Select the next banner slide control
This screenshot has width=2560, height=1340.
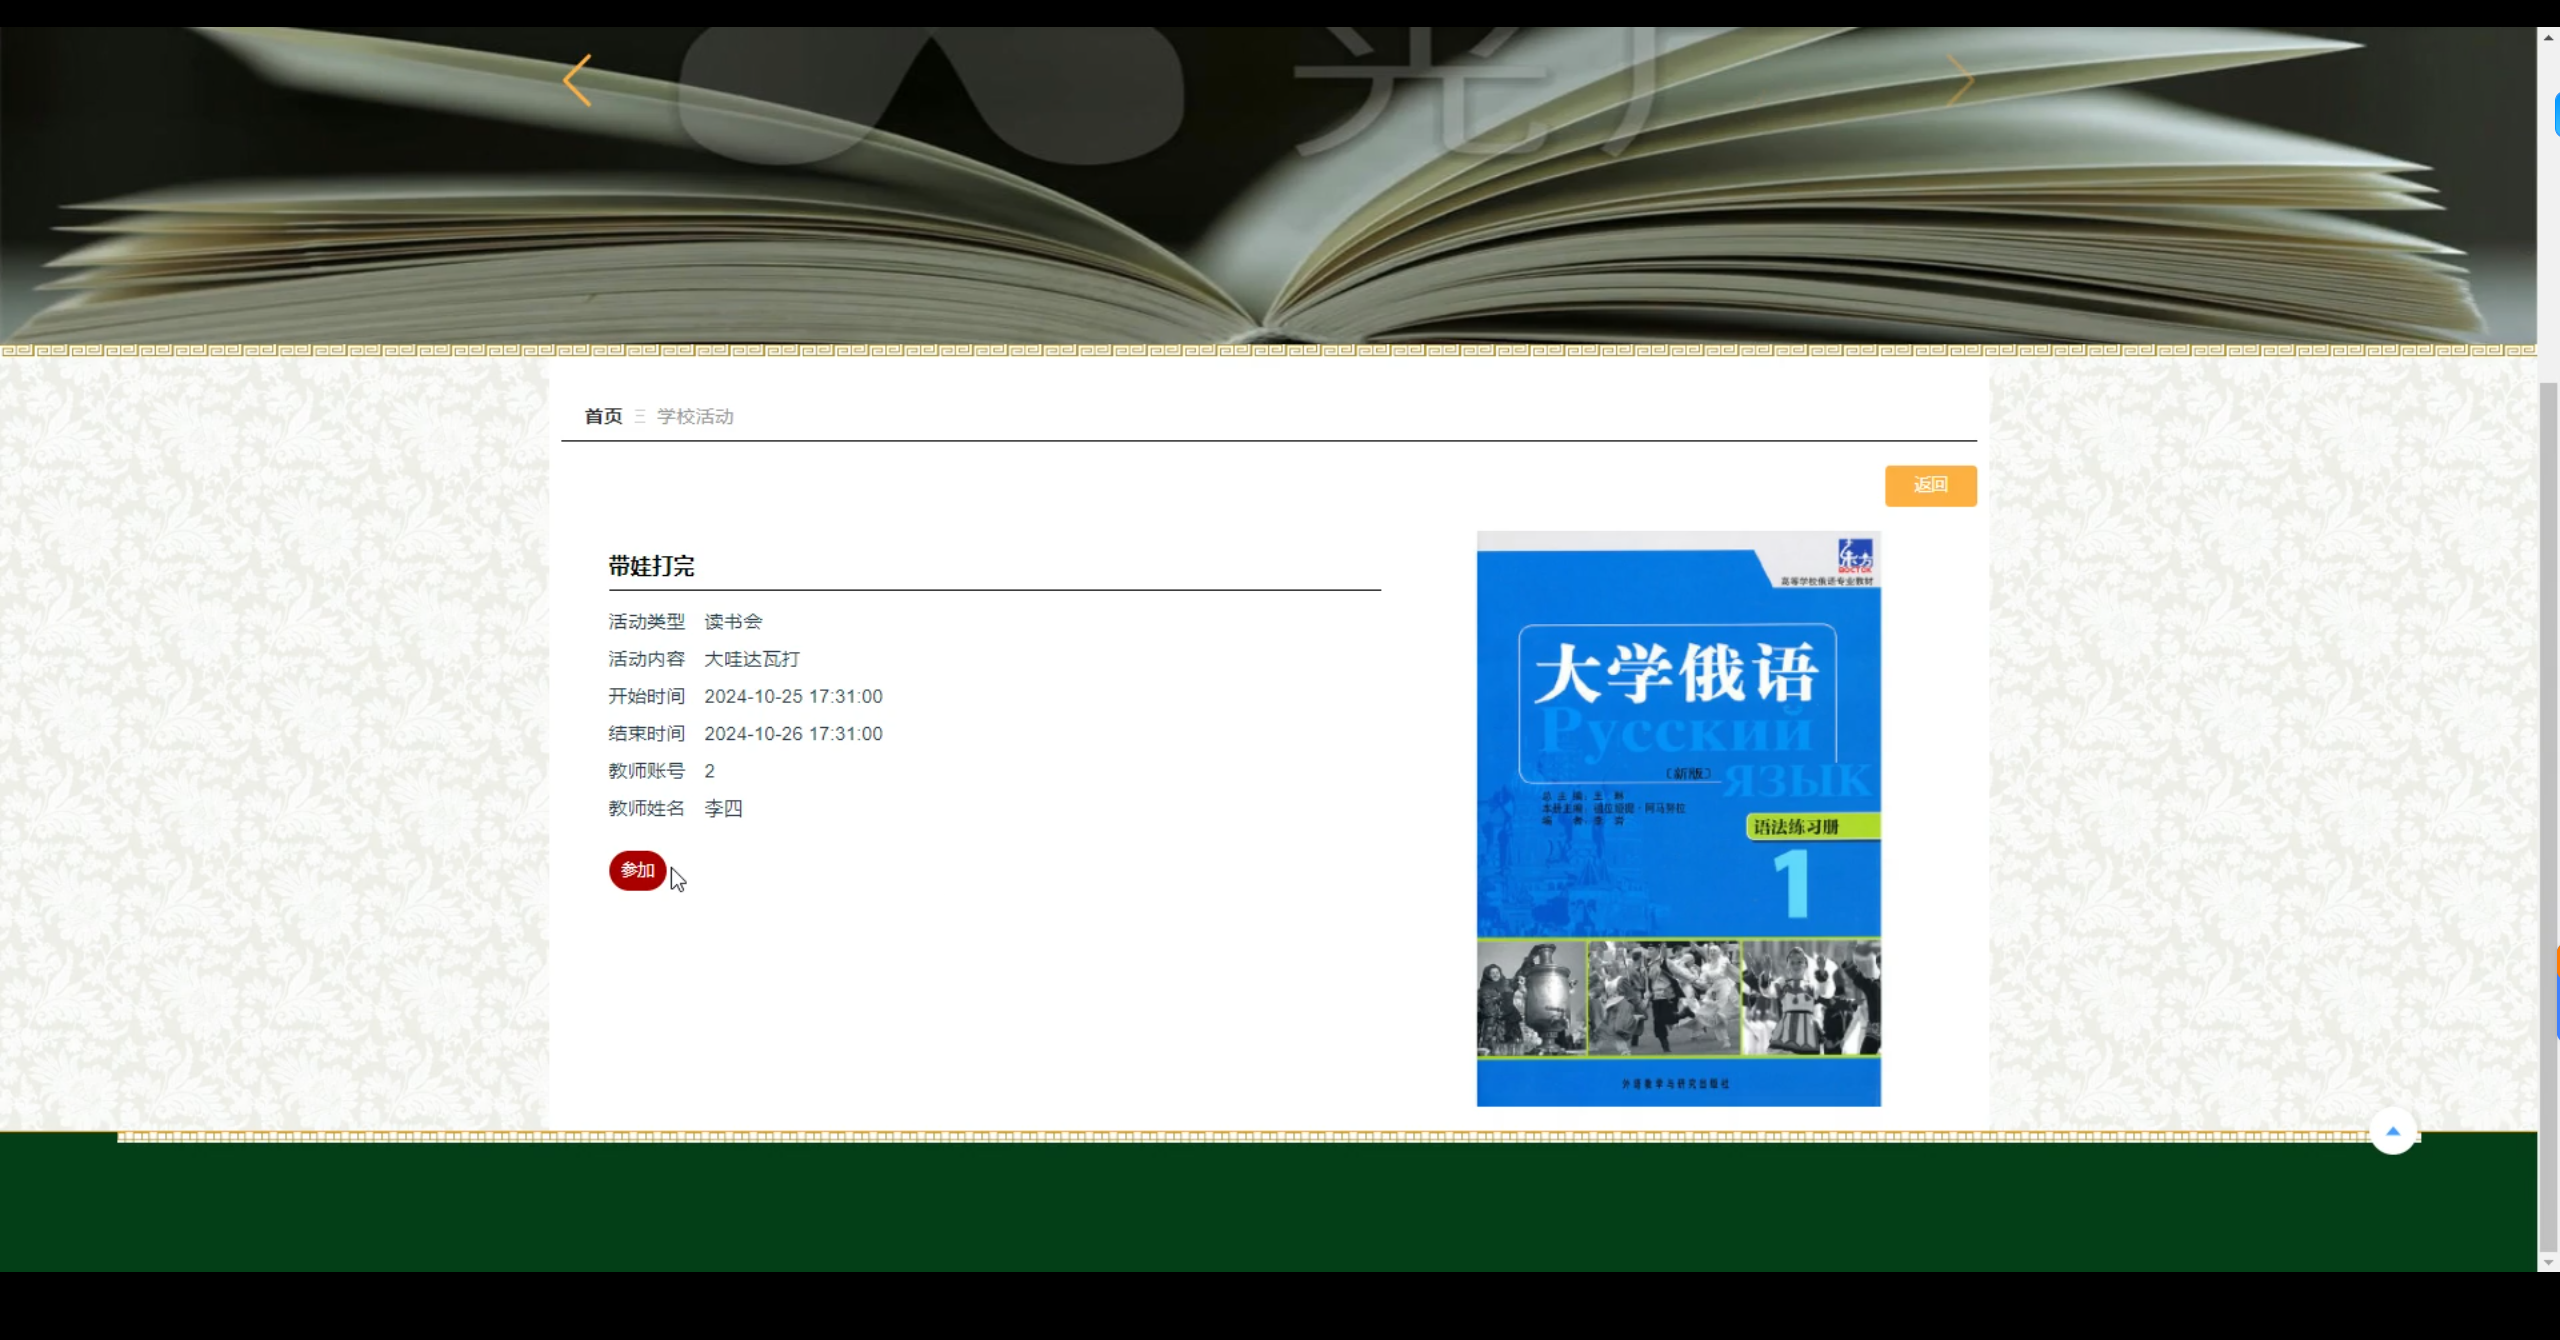[1962, 80]
